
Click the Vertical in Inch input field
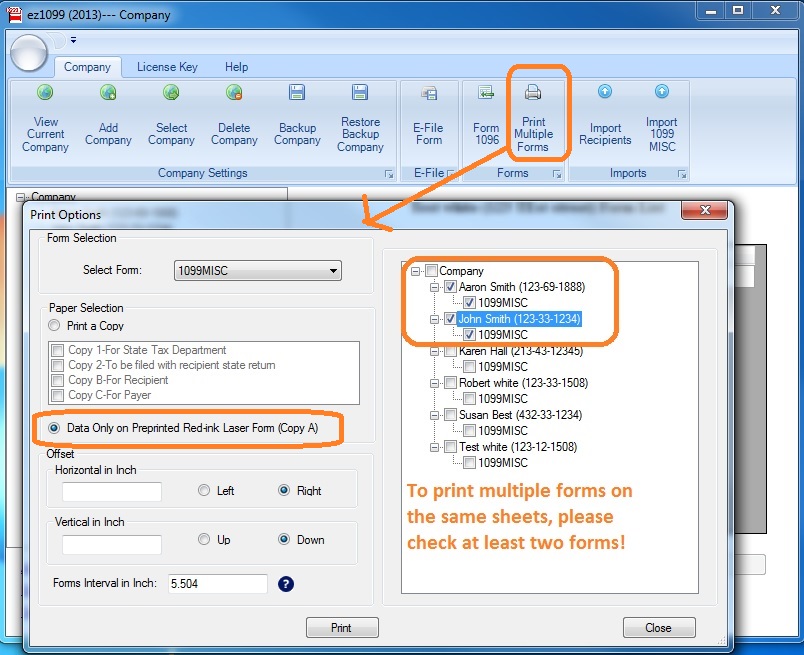[x=112, y=544]
